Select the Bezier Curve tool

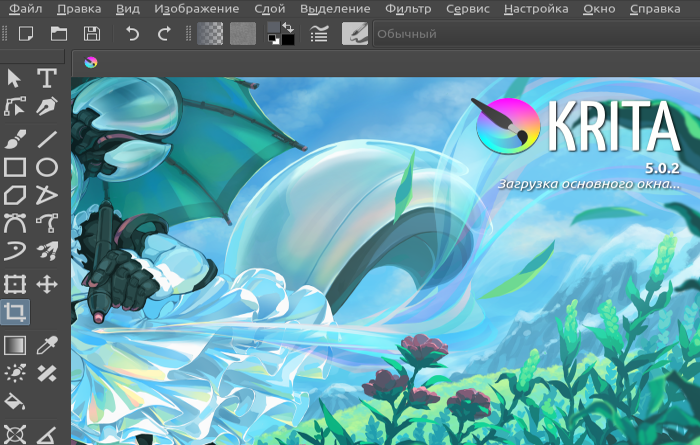tap(14, 223)
